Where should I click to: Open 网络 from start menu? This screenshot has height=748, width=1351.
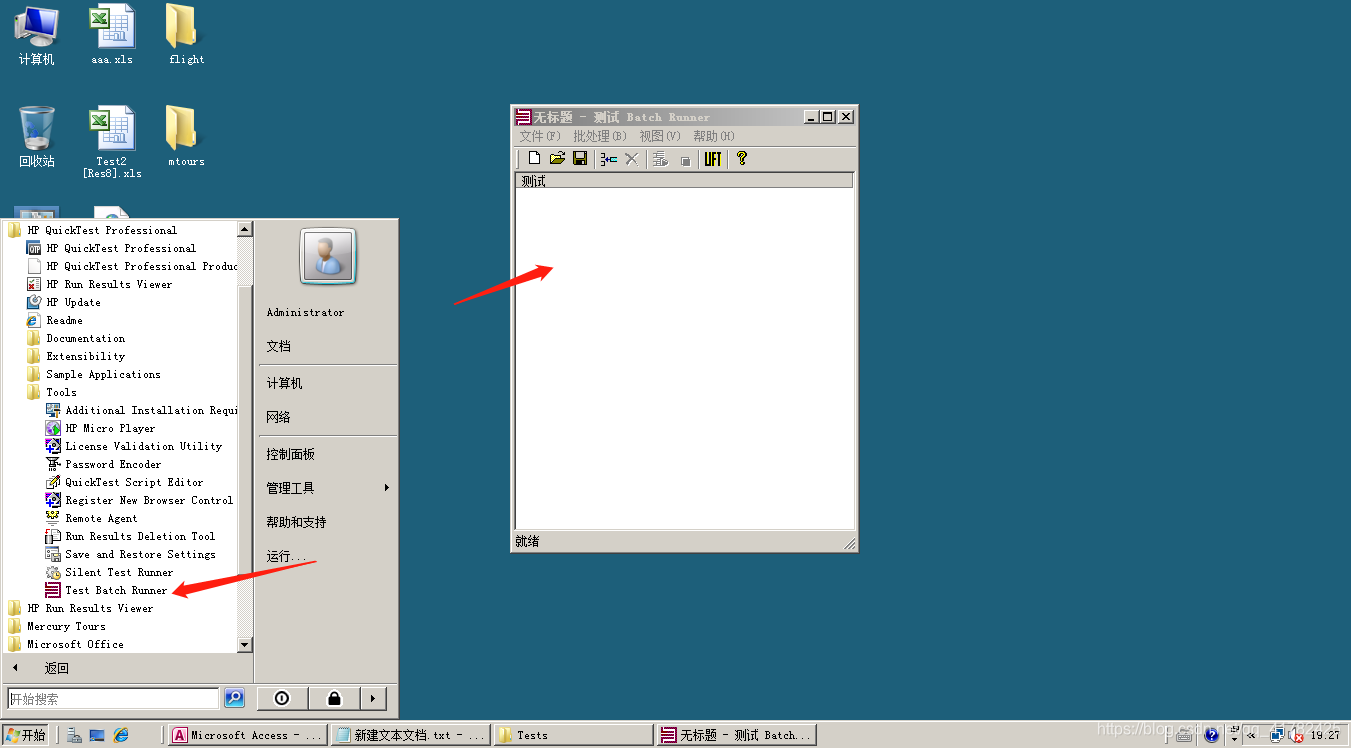[x=279, y=417]
